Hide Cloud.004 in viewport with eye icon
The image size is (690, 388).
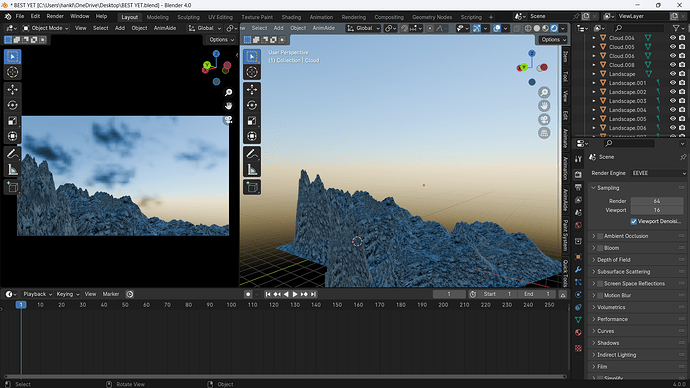pos(672,38)
